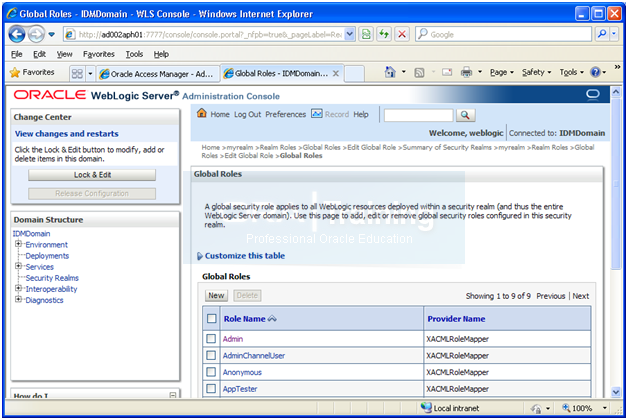Refresh the page with the green arrows icon
Screen dimensions: 628x420
pos(384,34)
